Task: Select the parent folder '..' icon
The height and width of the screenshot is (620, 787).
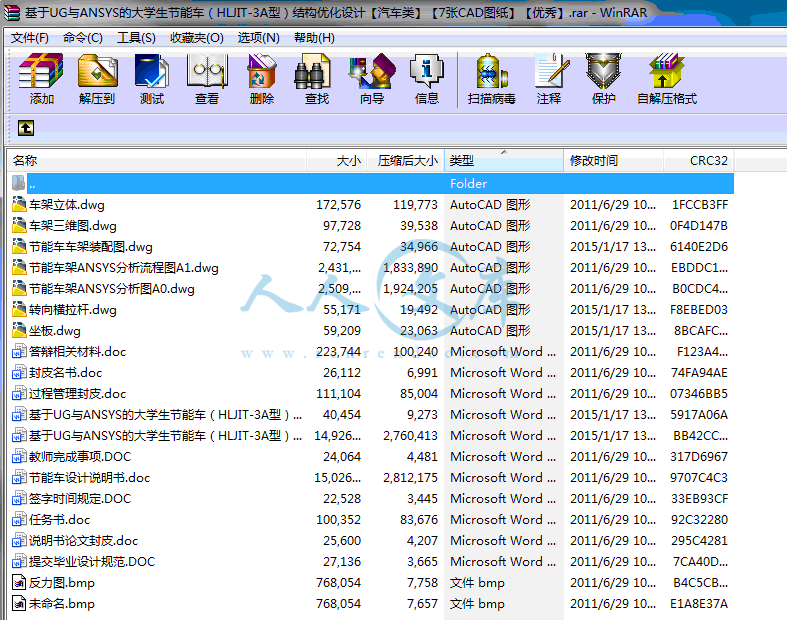Action: tap(19, 183)
